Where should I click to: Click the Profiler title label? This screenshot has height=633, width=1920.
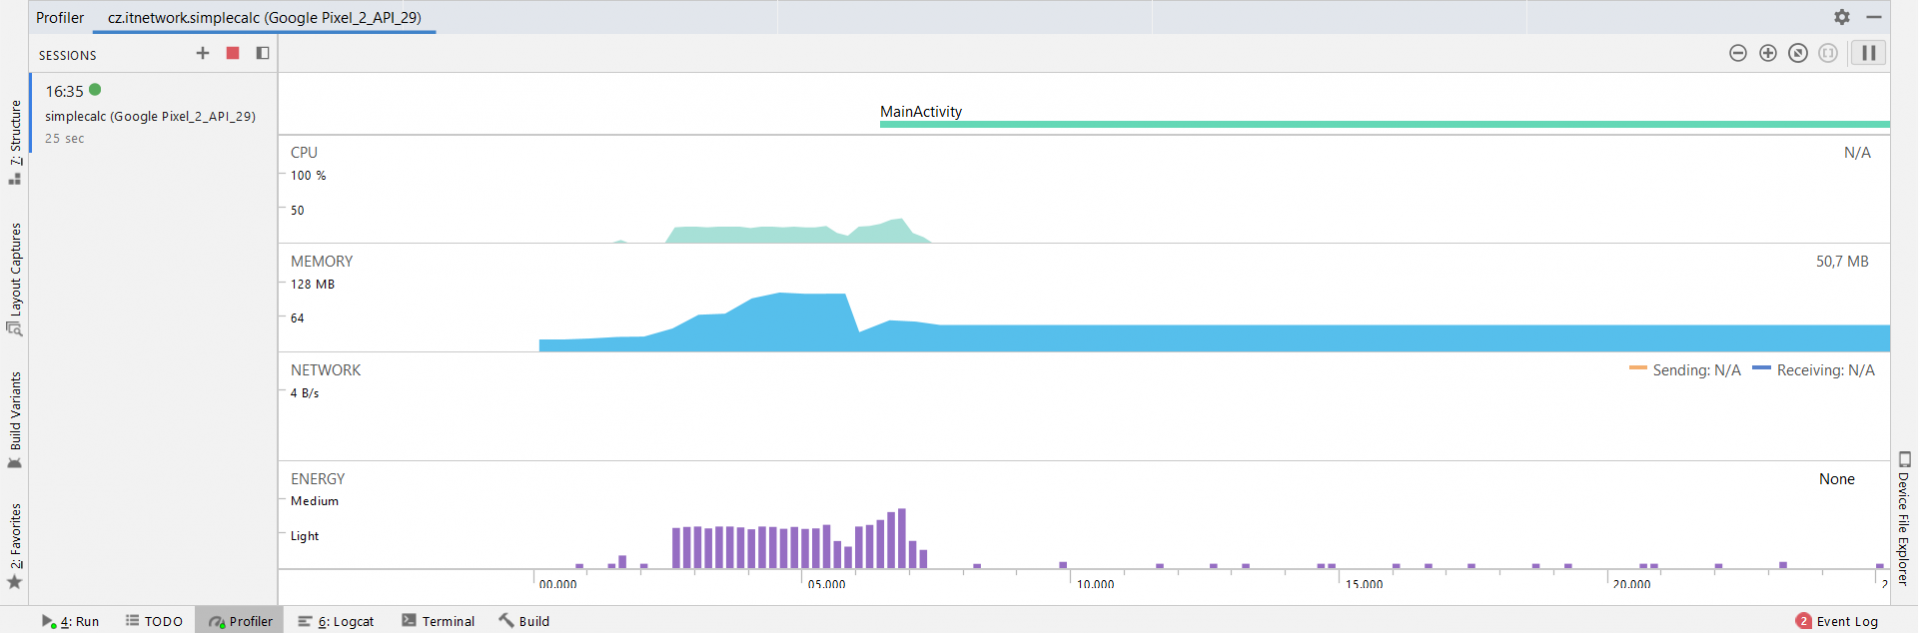60,18
